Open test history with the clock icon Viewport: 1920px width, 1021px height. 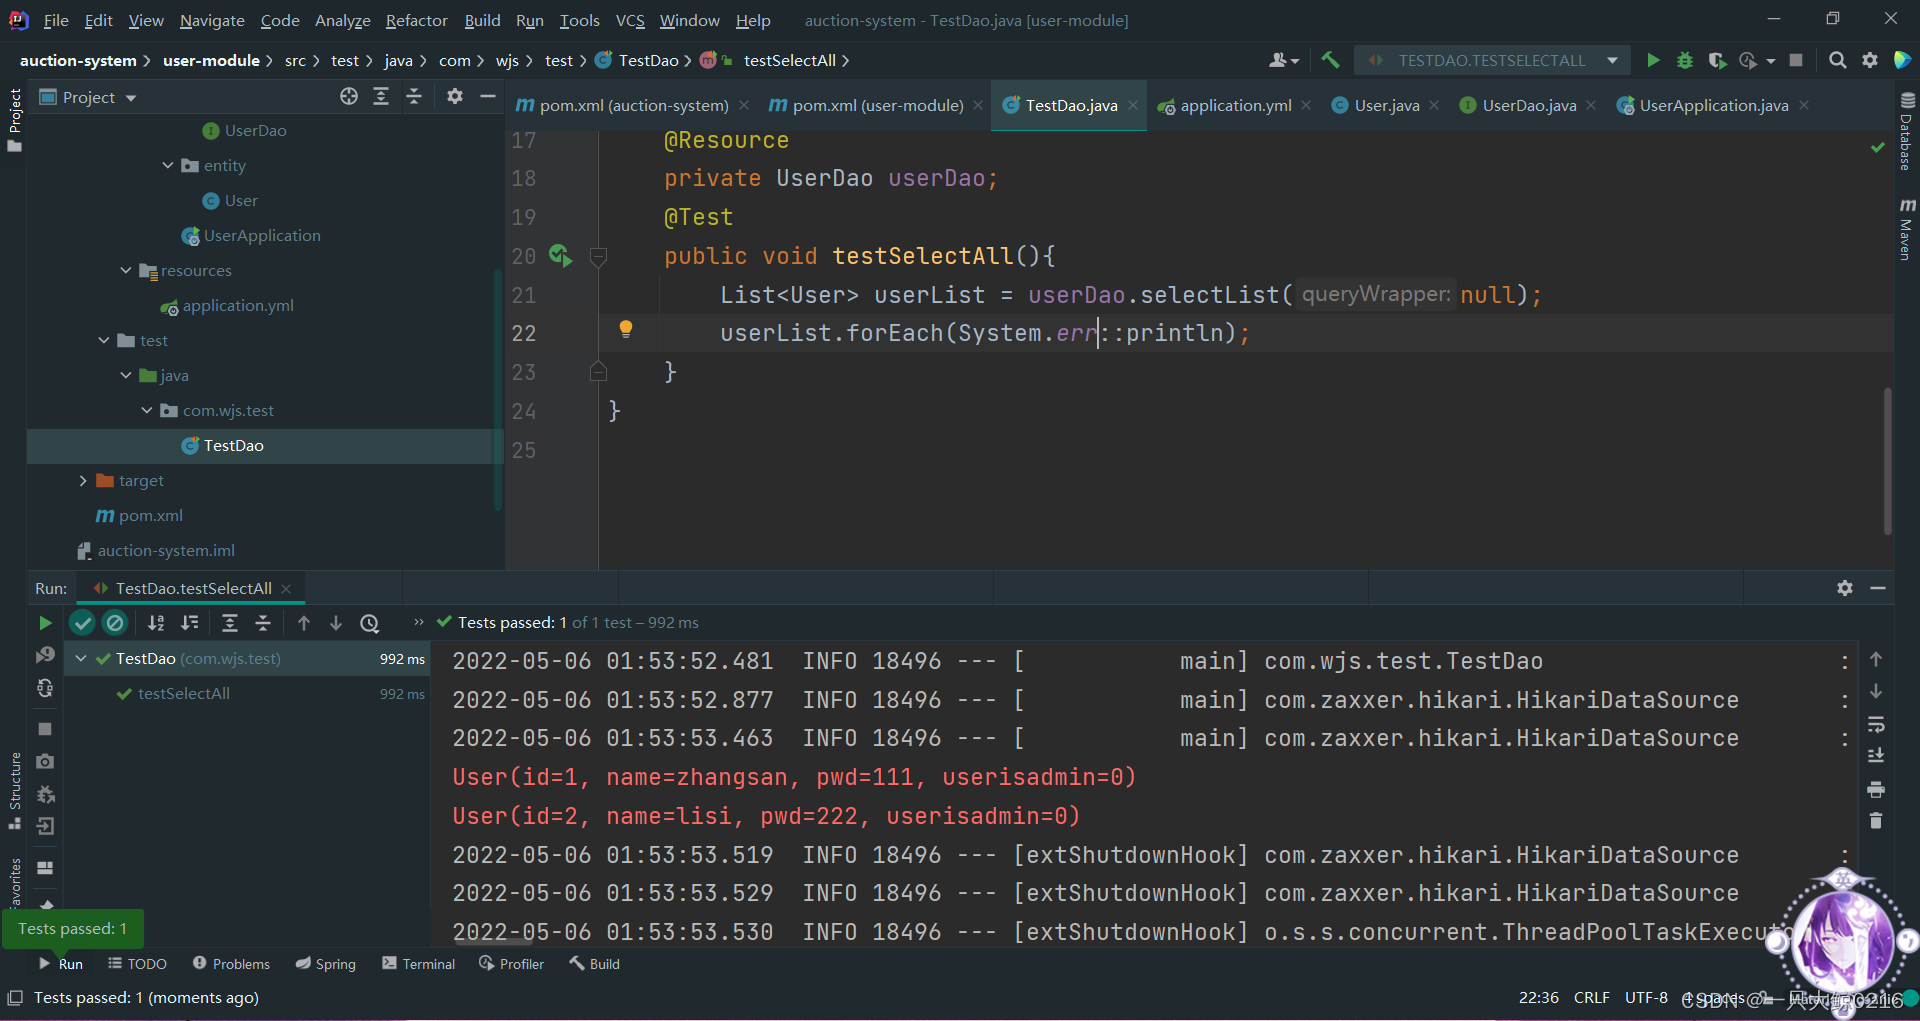(x=370, y=622)
